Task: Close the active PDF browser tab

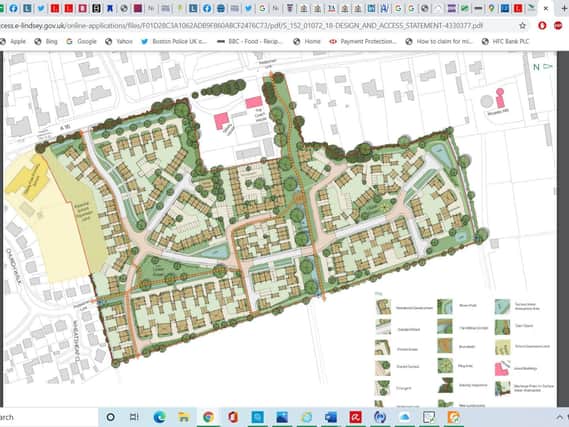Action: coord(546,8)
